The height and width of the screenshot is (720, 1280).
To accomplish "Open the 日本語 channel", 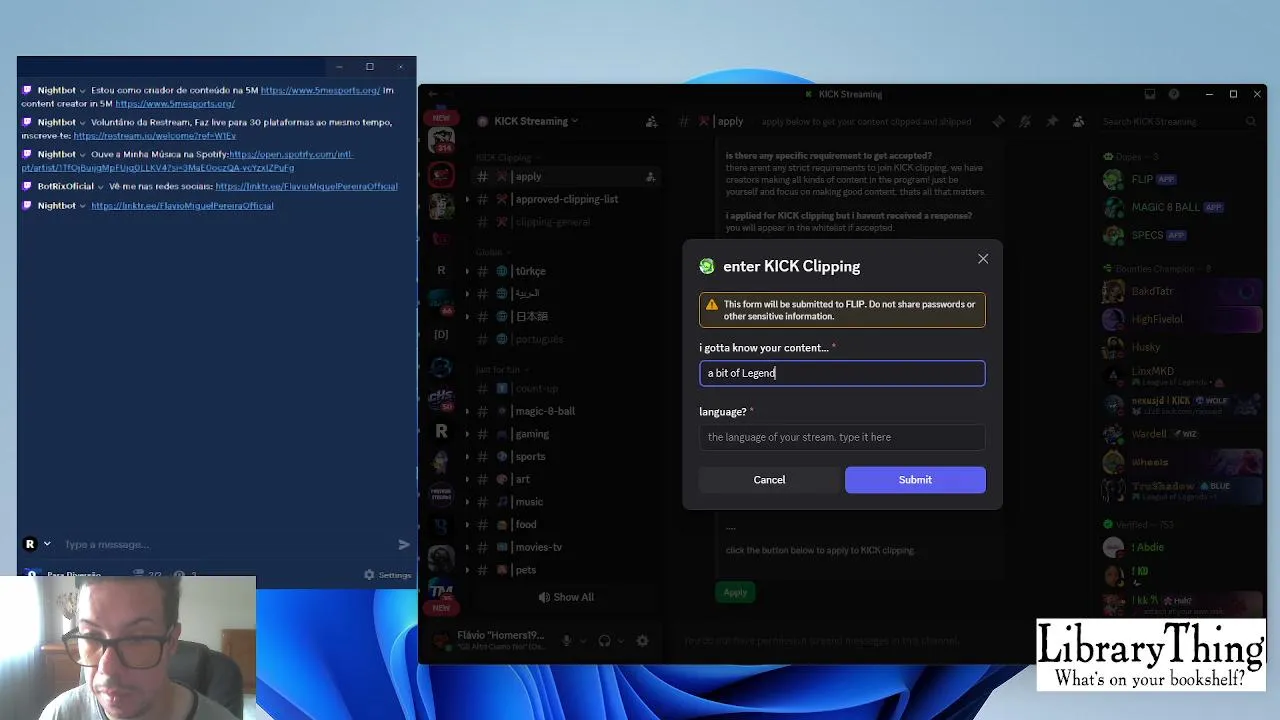I will tap(531, 316).
